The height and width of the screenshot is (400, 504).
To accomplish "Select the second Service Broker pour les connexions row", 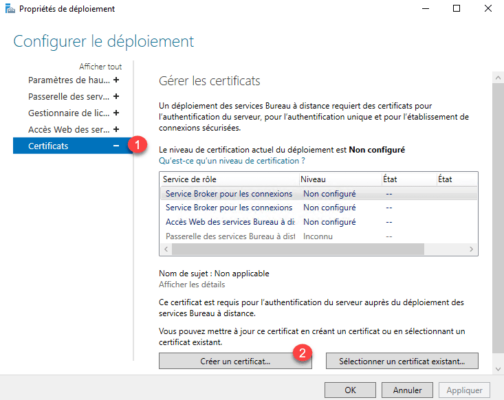I will click(319, 207).
